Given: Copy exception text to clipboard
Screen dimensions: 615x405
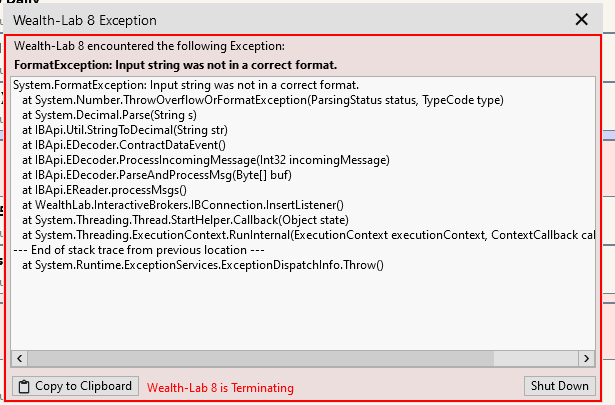Looking at the screenshot, I should pyautogui.click(x=73, y=386).
